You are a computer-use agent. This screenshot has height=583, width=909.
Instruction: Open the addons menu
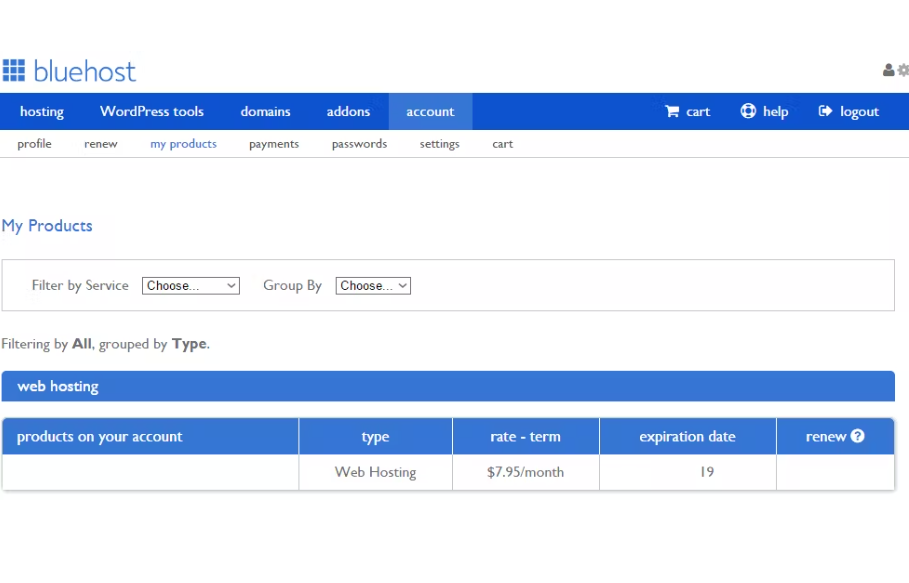click(348, 111)
